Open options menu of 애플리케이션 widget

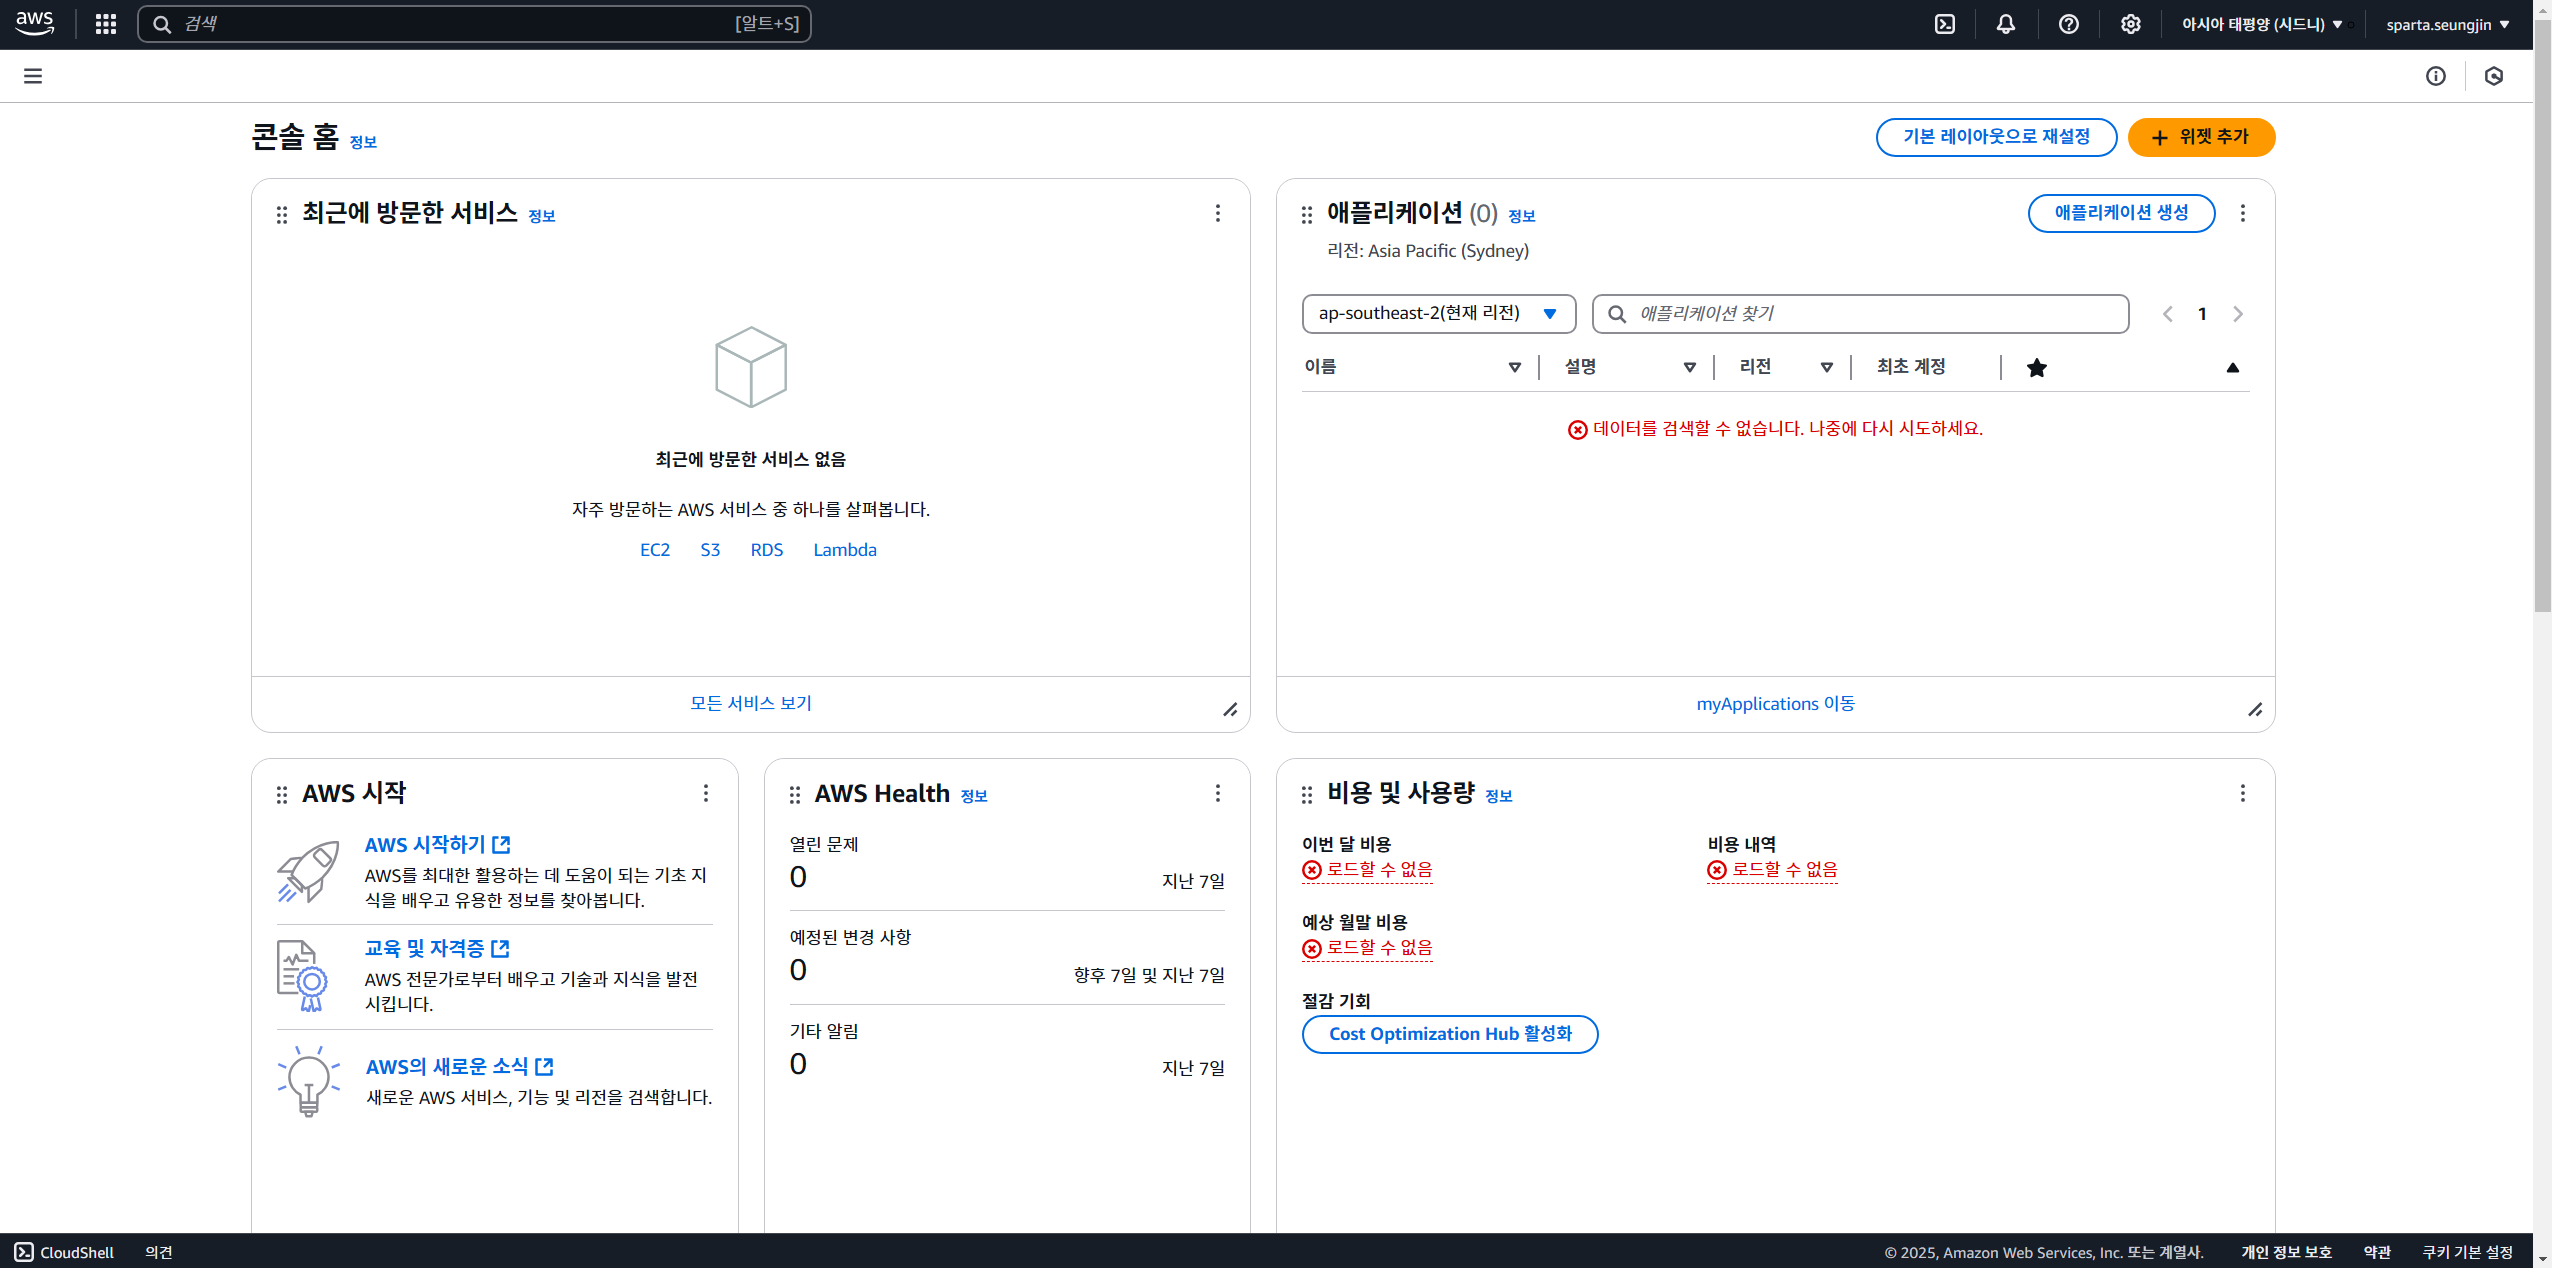[2242, 213]
